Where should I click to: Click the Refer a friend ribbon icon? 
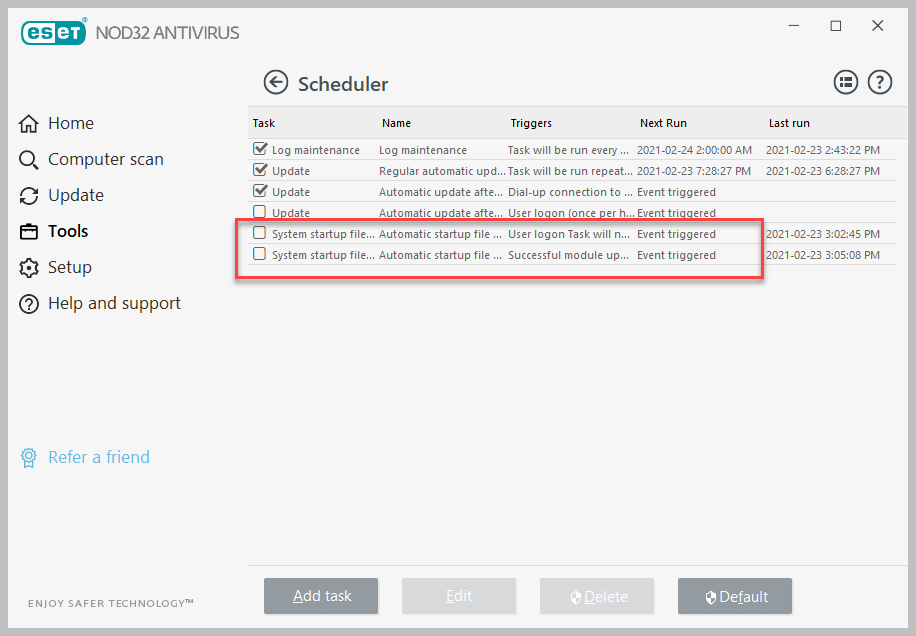point(29,457)
